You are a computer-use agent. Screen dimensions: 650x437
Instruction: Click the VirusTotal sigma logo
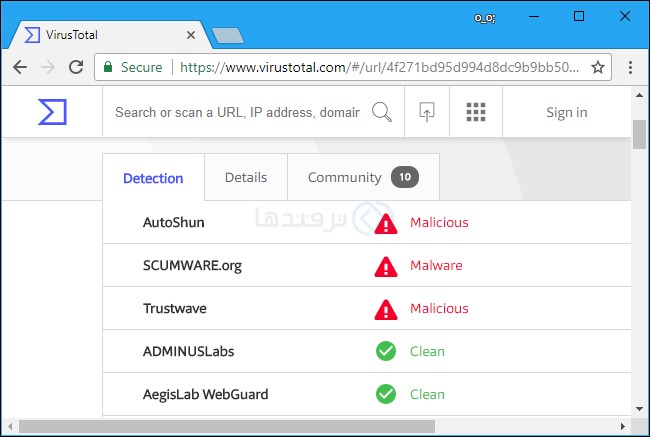[x=52, y=112]
